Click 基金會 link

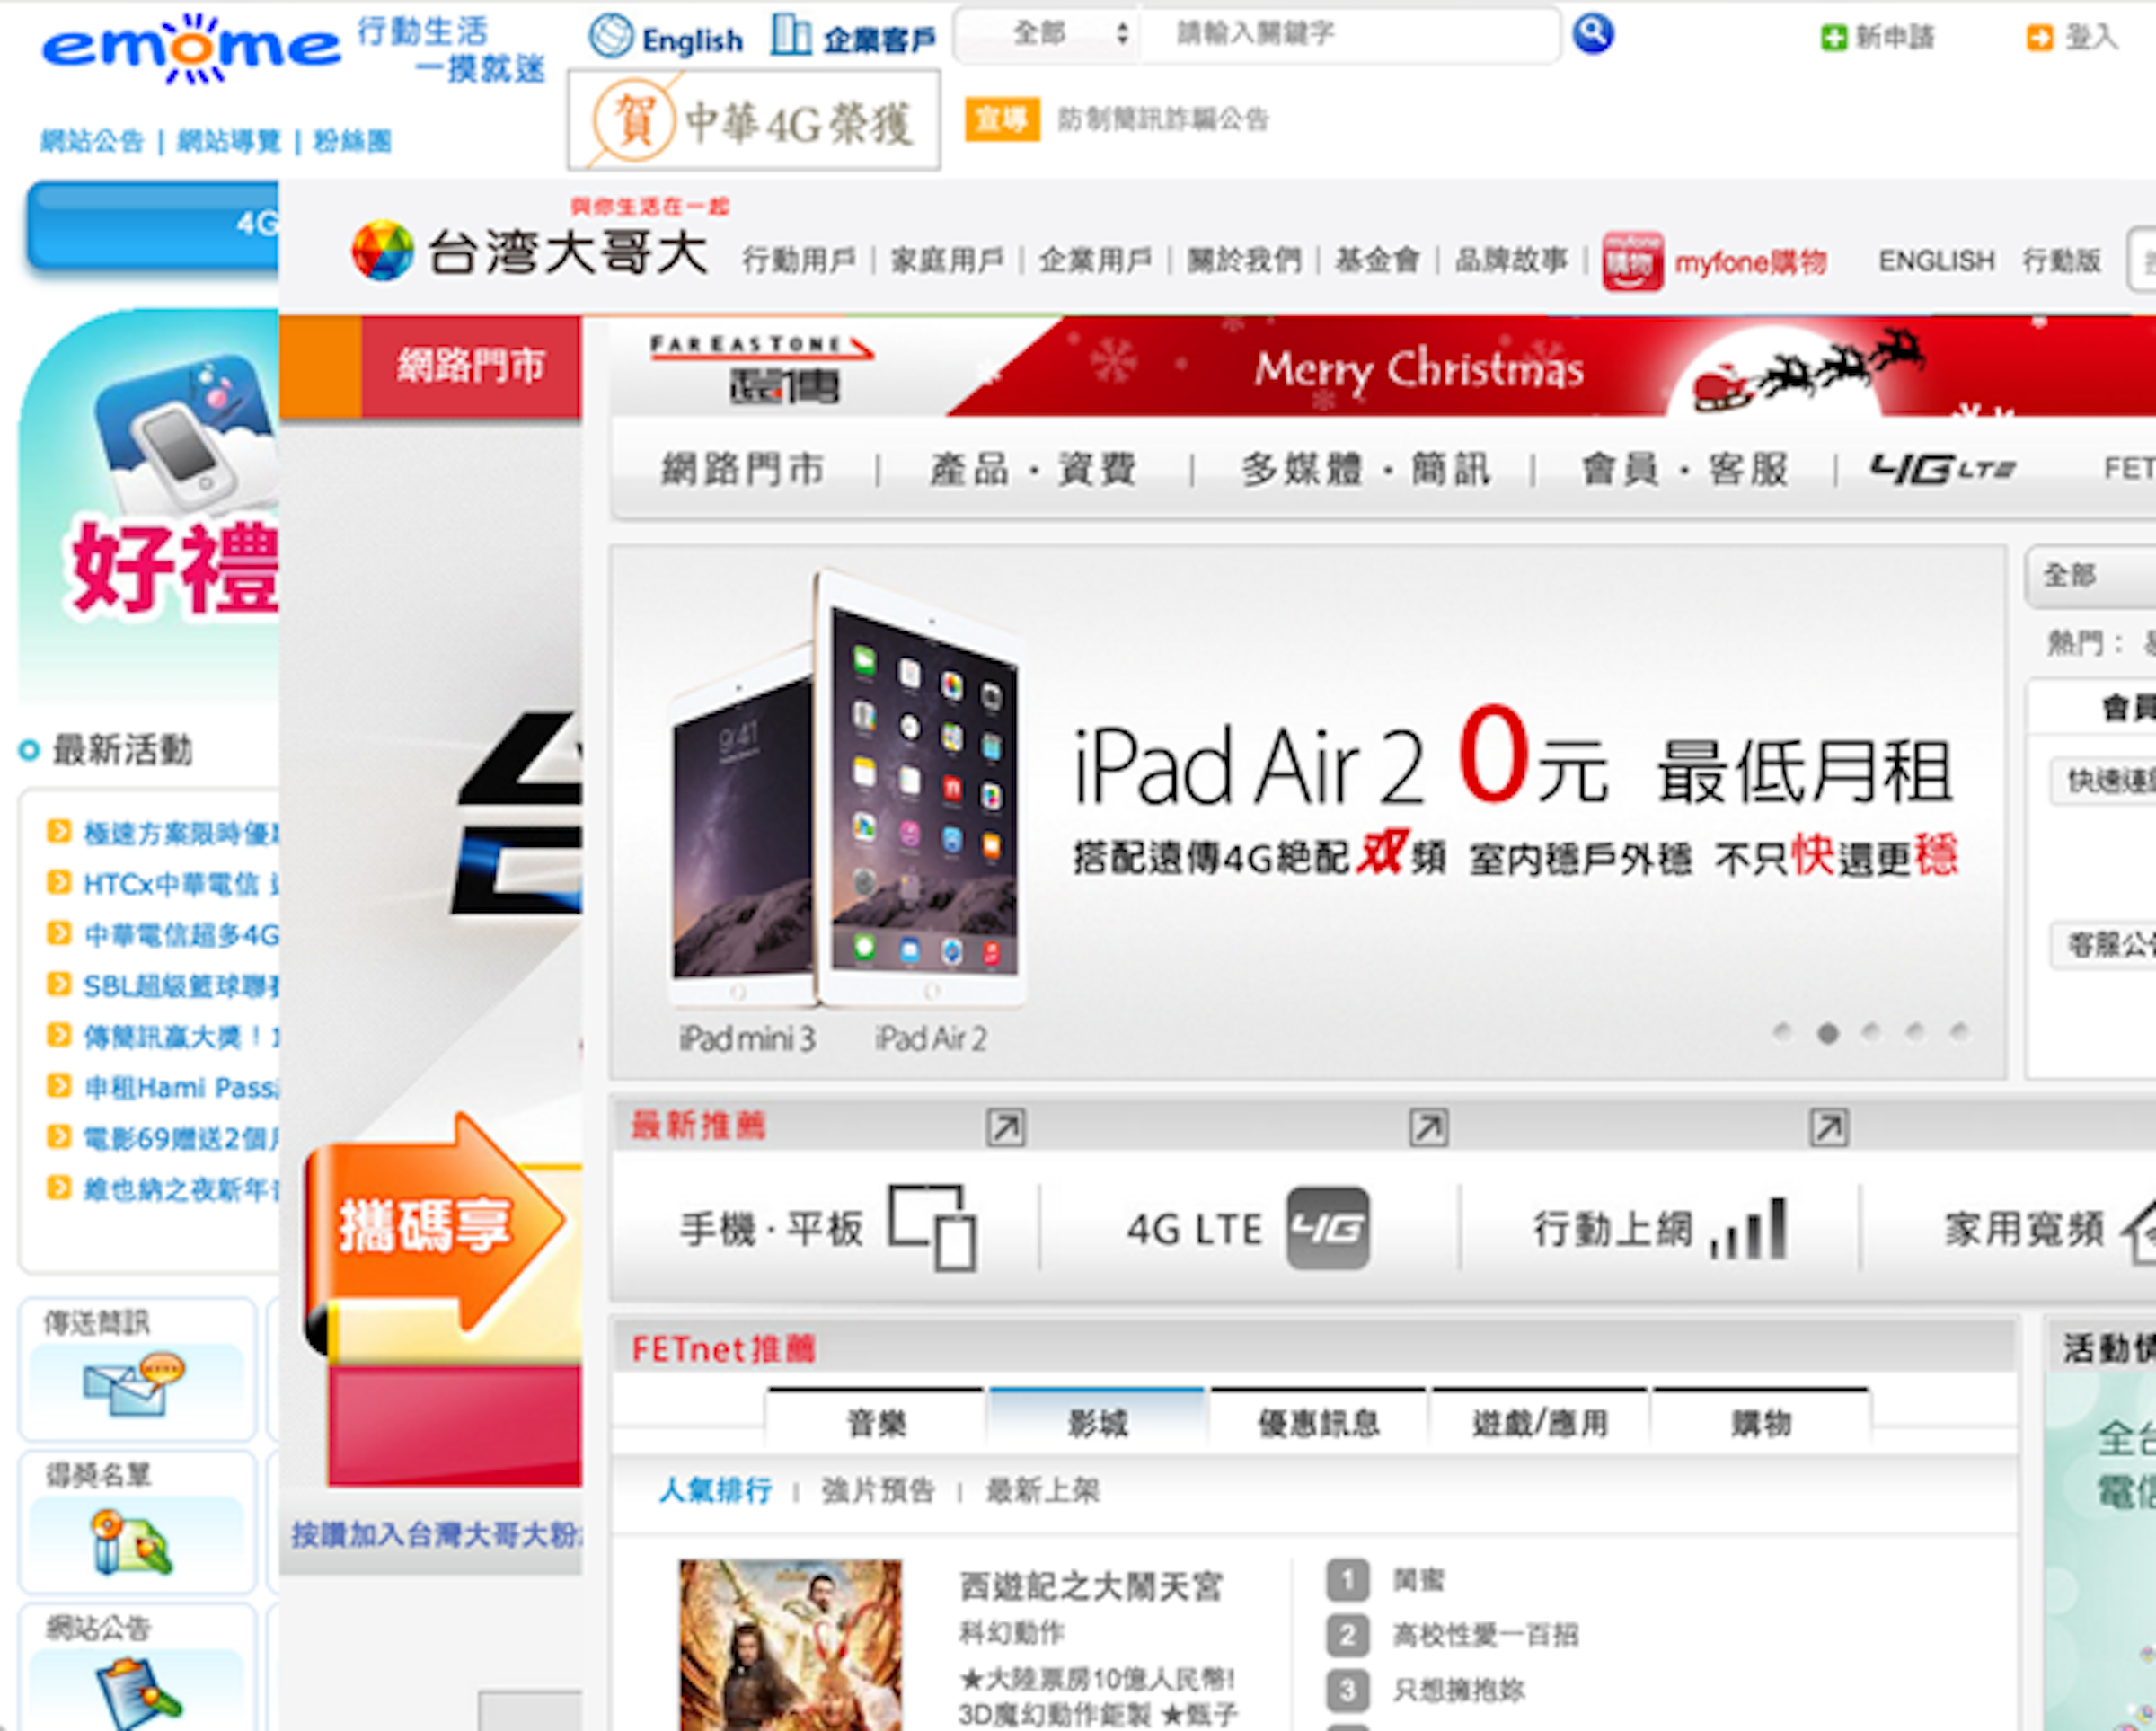[1377, 260]
